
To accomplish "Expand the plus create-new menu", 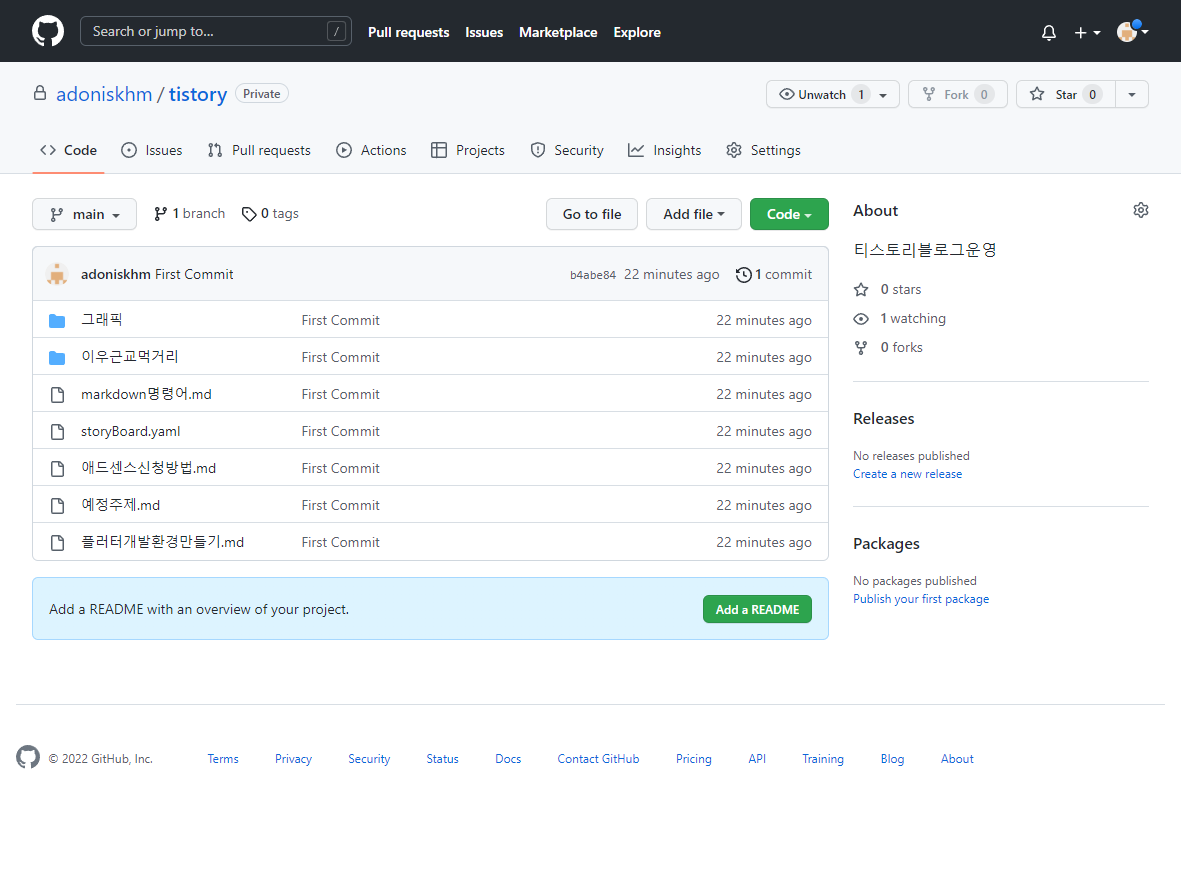I will 1087,32.
